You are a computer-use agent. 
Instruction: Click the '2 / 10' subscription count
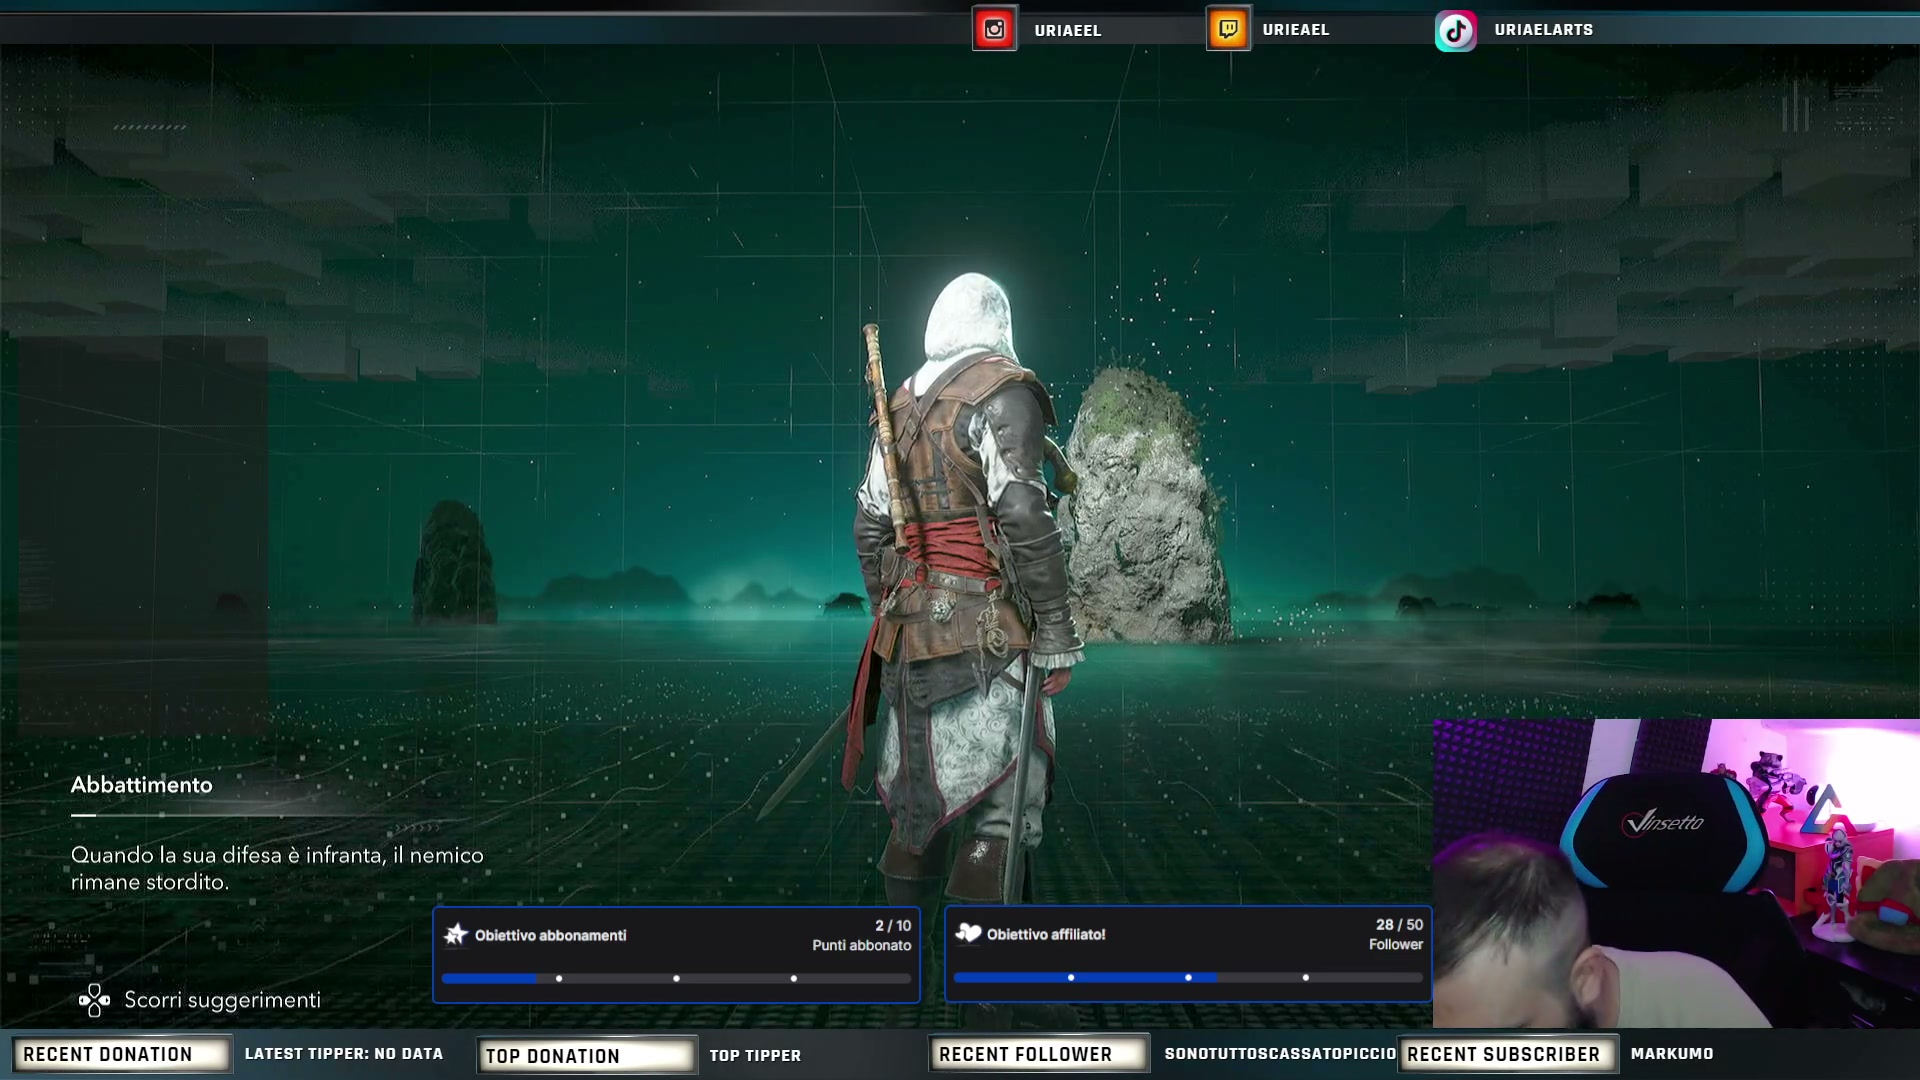click(893, 926)
